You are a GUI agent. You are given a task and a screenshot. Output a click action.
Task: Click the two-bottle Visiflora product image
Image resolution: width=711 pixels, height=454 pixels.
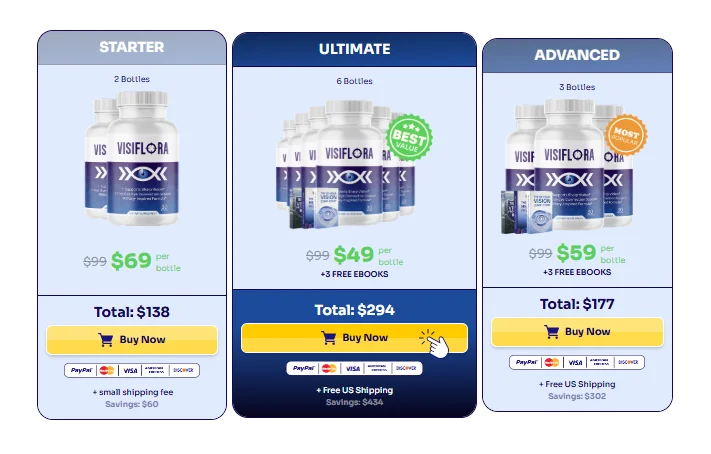(132, 158)
